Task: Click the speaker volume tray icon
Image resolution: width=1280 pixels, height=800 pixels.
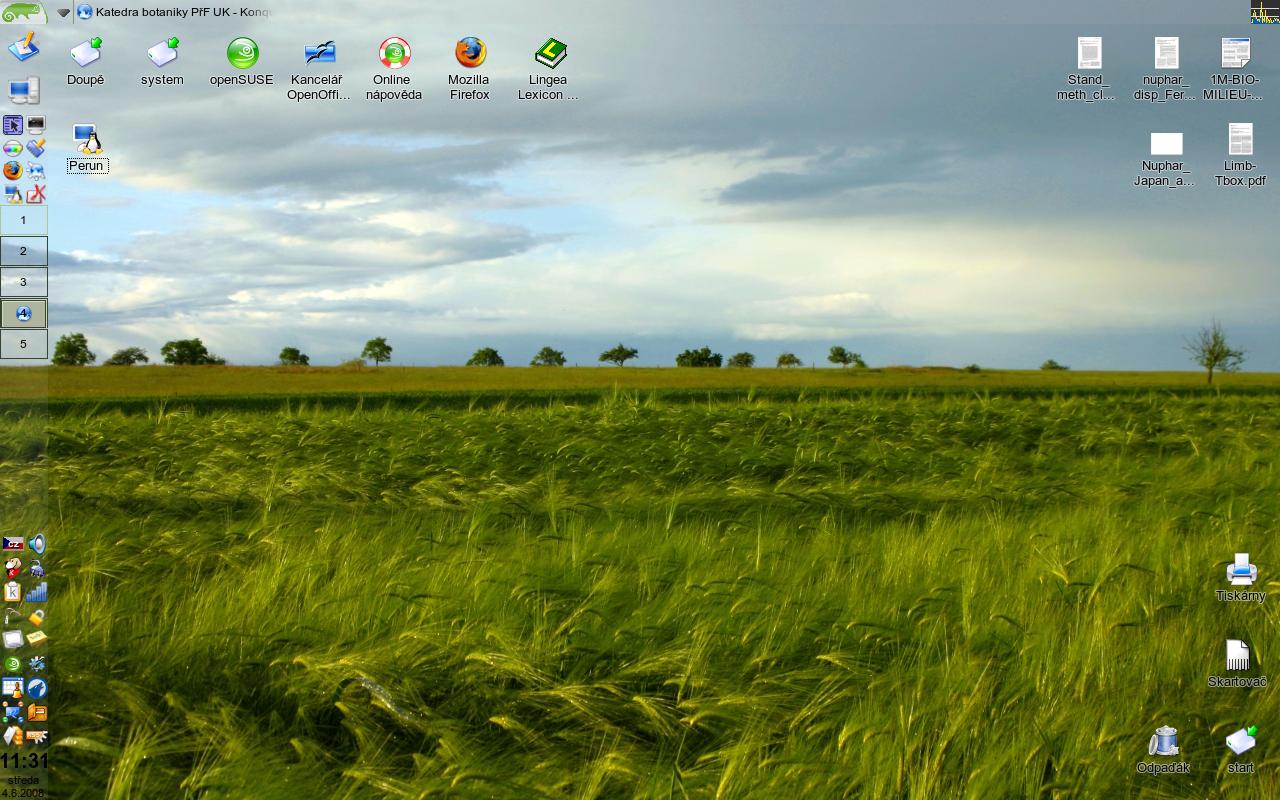Action: pyautogui.click(x=37, y=545)
